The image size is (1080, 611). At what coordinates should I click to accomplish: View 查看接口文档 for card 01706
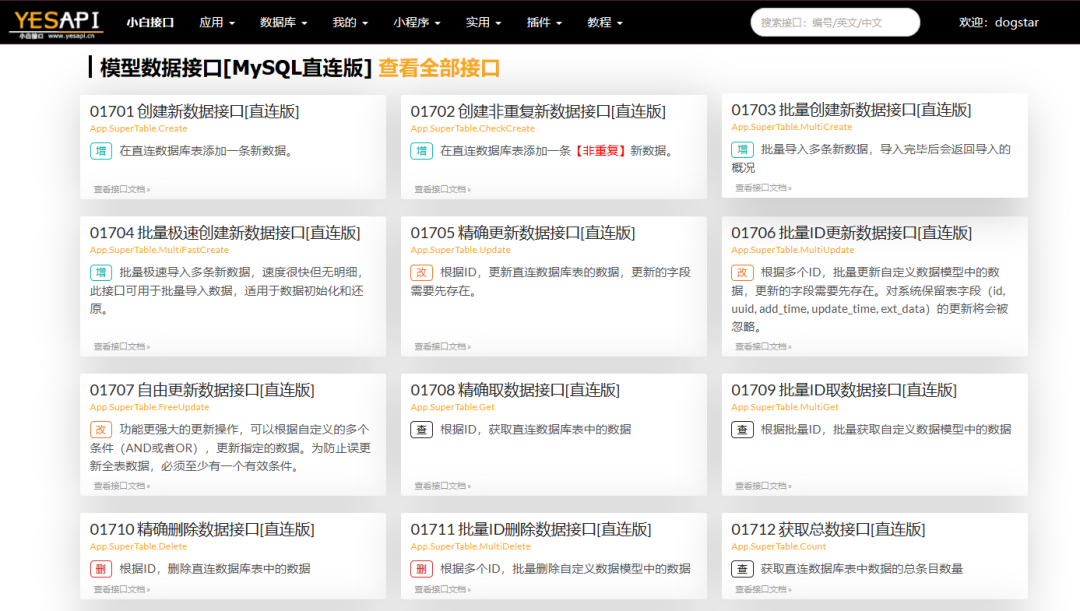point(763,346)
